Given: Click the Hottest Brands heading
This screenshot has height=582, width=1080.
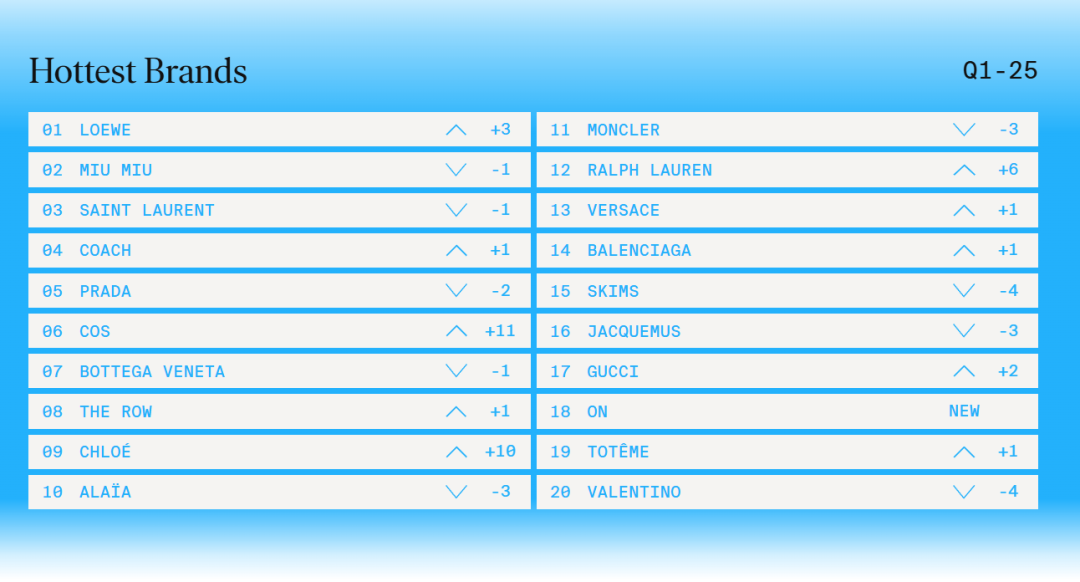Looking at the screenshot, I should tap(138, 71).
